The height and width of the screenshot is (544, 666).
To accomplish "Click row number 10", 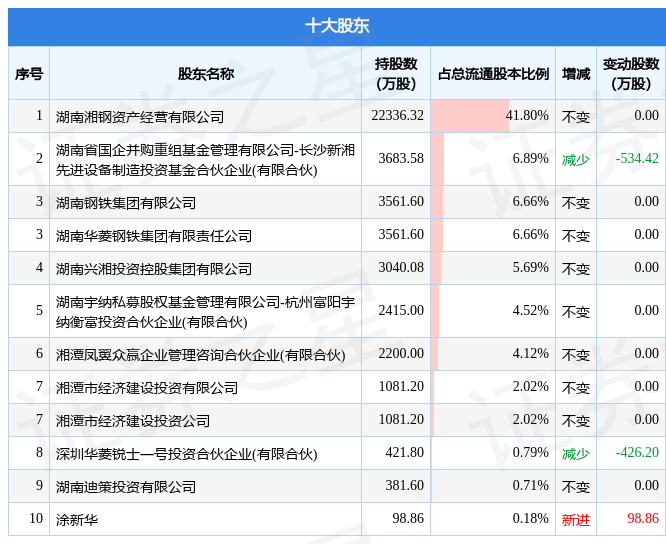I will pyautogui.click(x=36, y=519).
